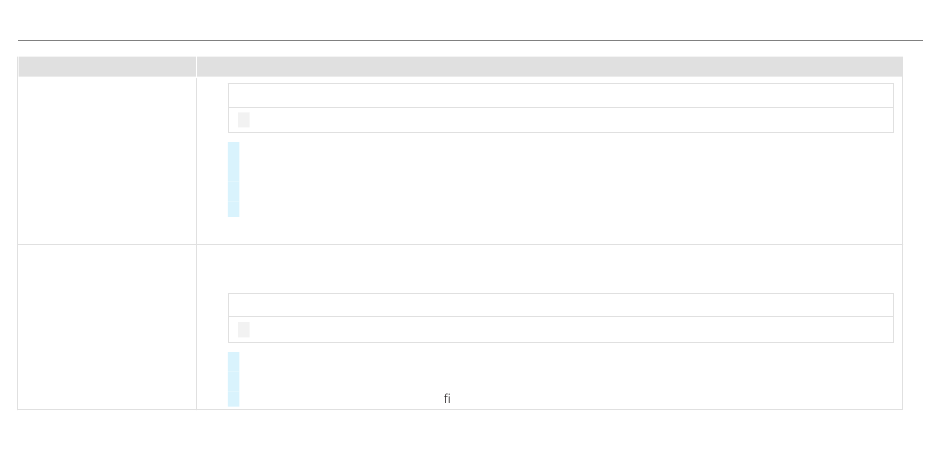
Task: Click the lower field of the first row's bordered box
Action: pos(561,120)
